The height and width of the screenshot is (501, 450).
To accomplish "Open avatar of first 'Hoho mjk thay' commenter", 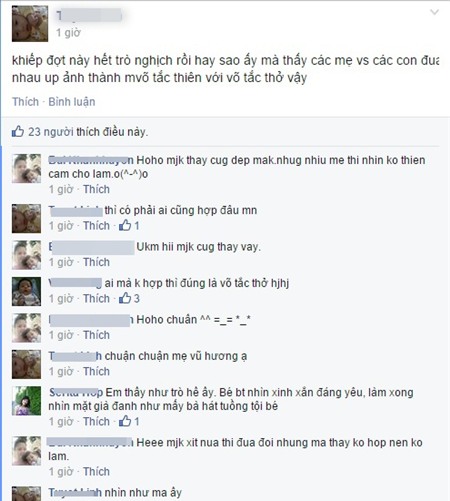I will tap(27, 169).
